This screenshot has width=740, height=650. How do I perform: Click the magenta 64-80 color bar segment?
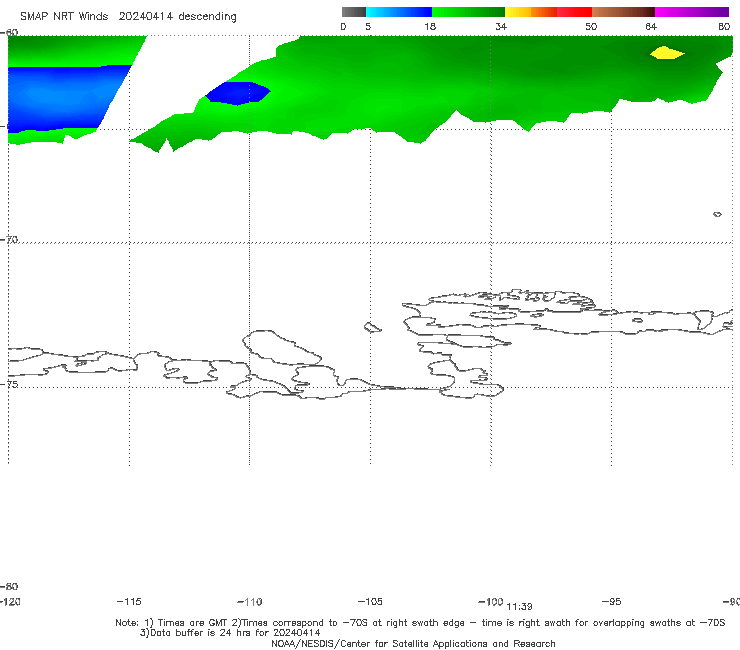click(692, 12)
